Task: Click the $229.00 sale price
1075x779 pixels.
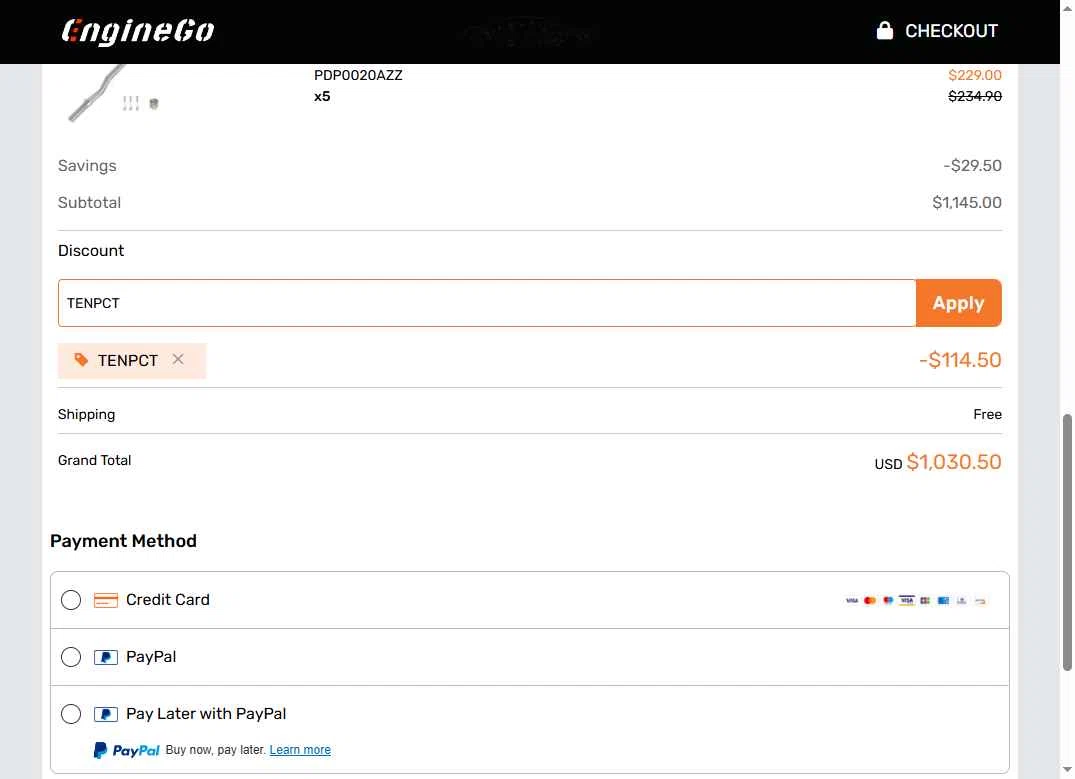Action: (x=974, y=75)
